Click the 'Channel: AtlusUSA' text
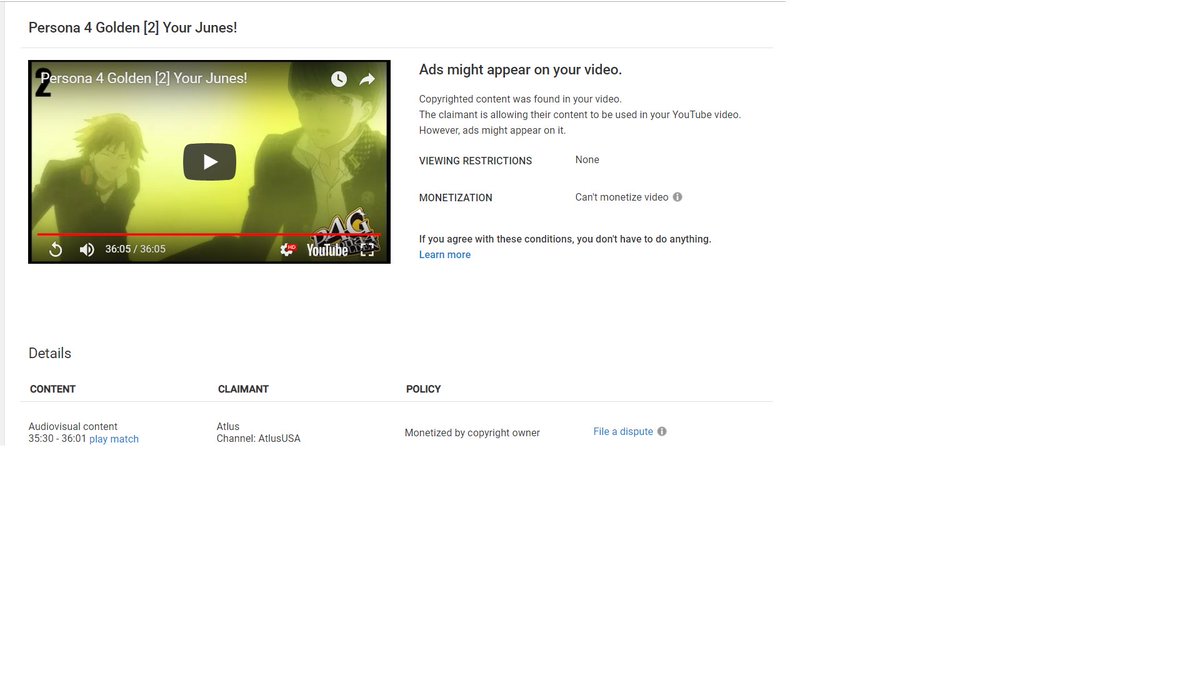 coord(259,438)
